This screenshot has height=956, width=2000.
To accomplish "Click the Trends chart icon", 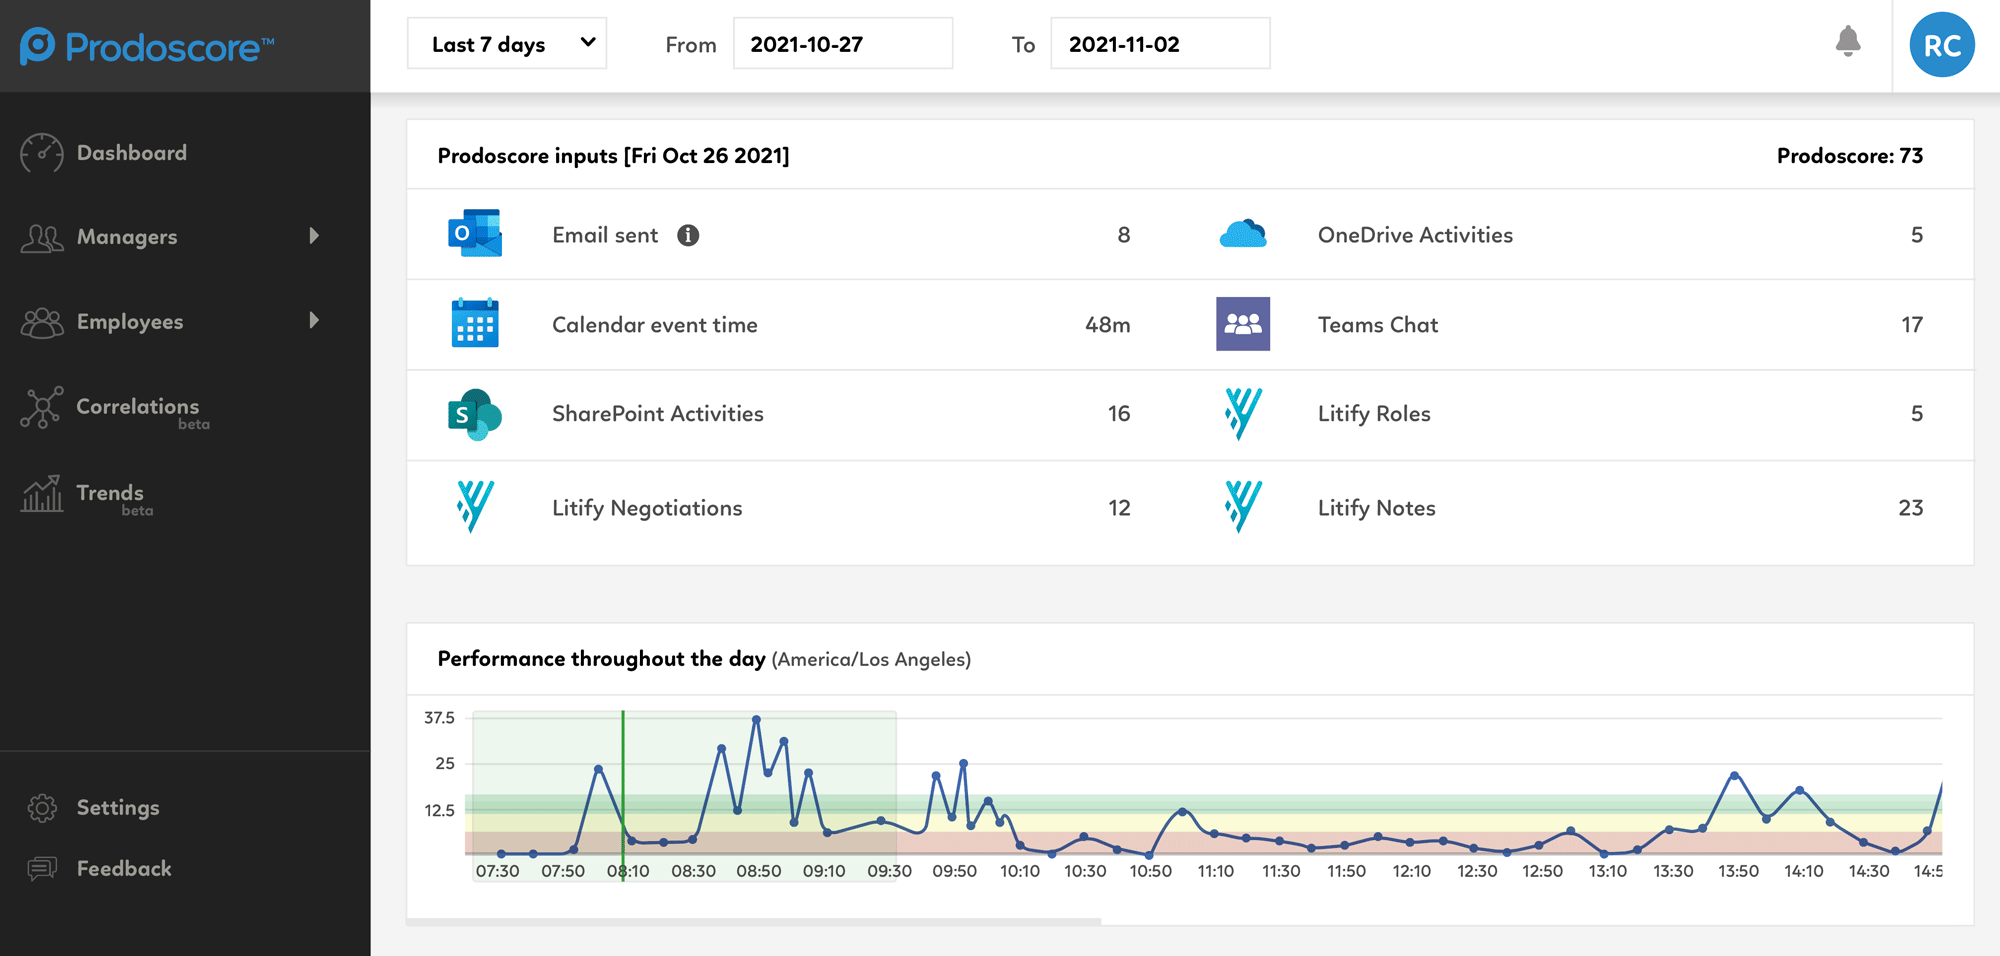I will coord(41,493).
